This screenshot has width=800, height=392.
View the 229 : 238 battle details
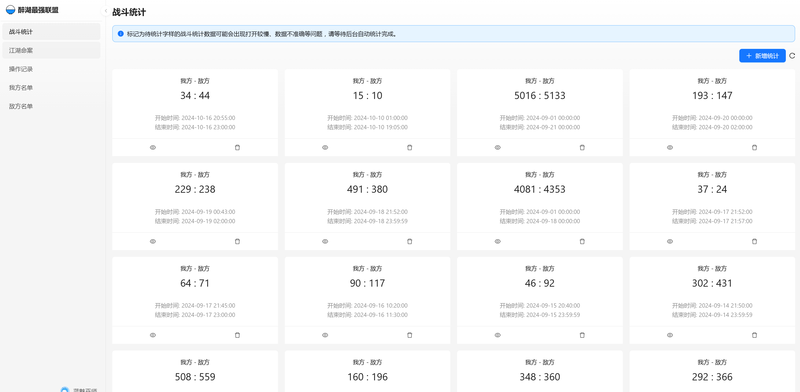153,241
